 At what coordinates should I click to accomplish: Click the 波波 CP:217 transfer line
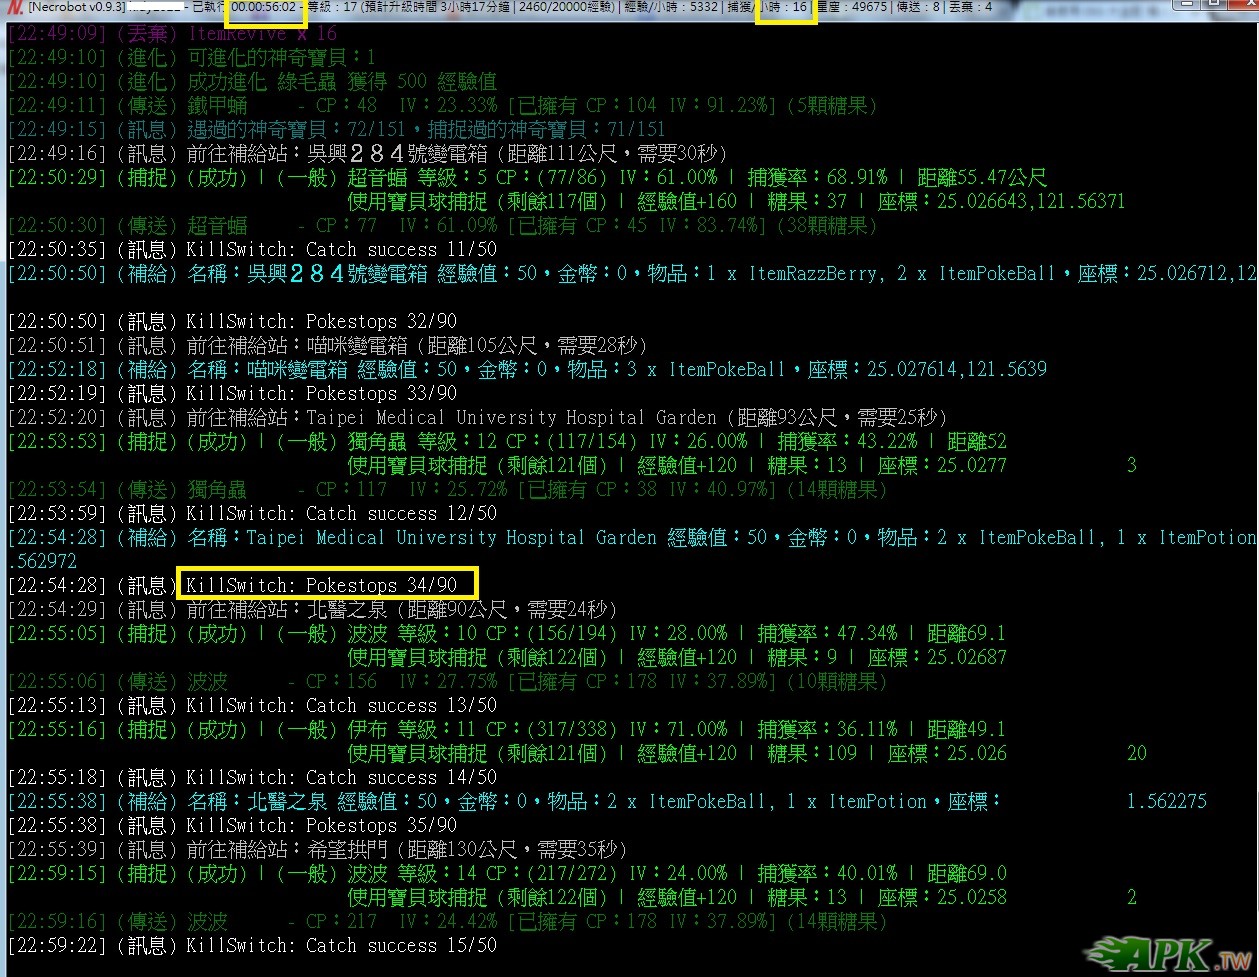(447, 922)
